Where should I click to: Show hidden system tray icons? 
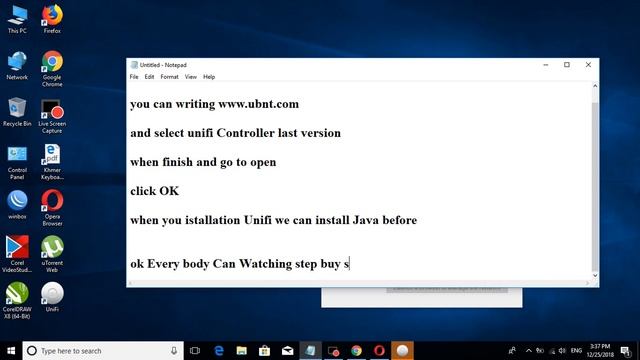pyautogui.click(x=529, y=351)
